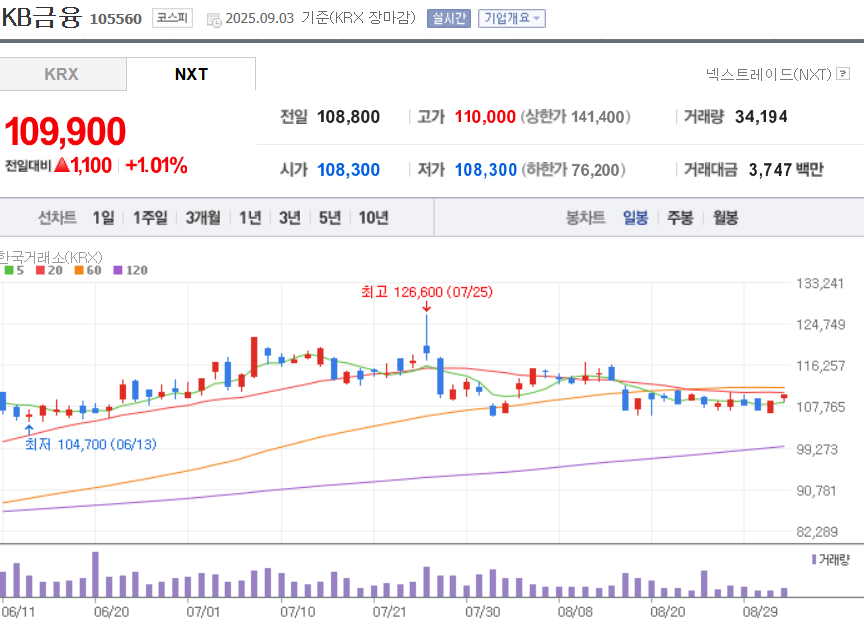Viewport: 864px width, 627px height.
Task: Click the orange 60-day moving average swatch
Action: [x=79, y=270]
